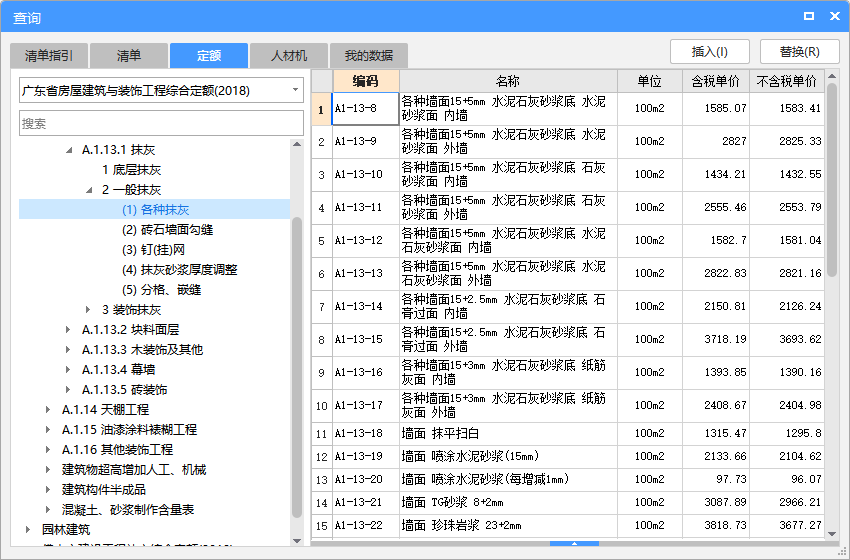Select tree item (5) 分格、嵌缝
The width and height of the screenshot is (850, 560).
(x=161, y=290)
